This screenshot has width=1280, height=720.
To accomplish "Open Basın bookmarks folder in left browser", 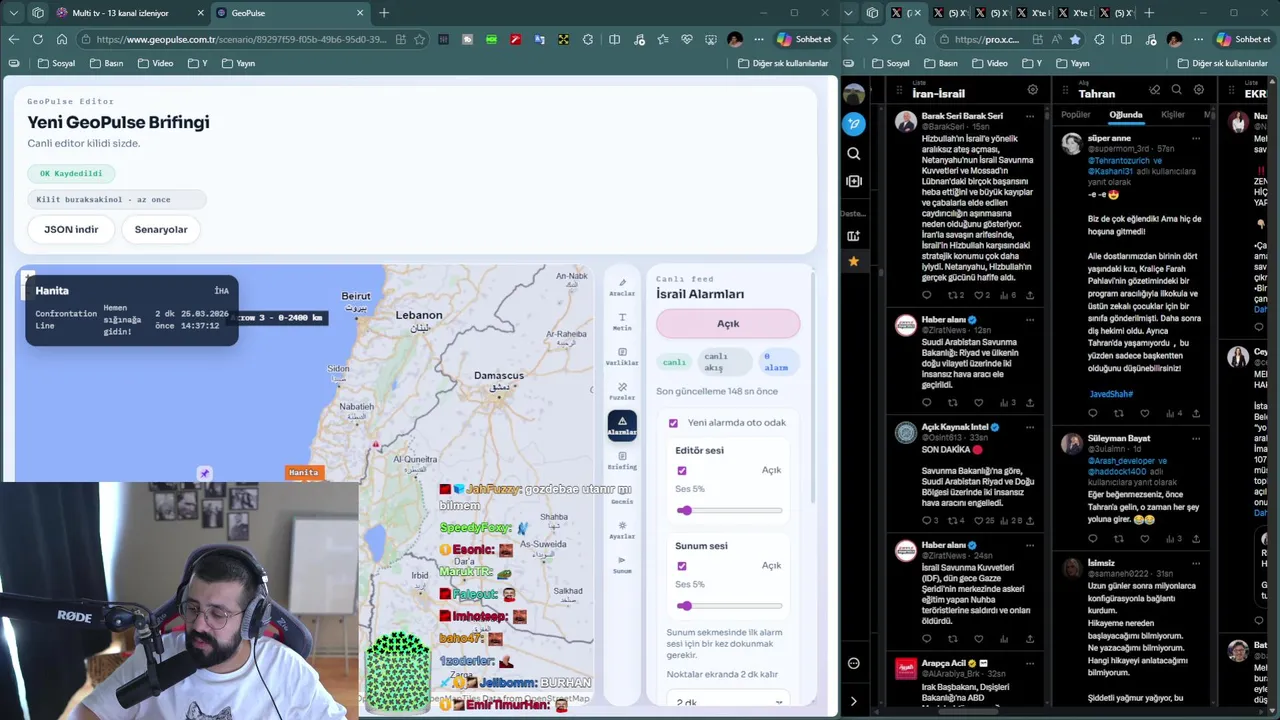I will [x=106, y=63].
